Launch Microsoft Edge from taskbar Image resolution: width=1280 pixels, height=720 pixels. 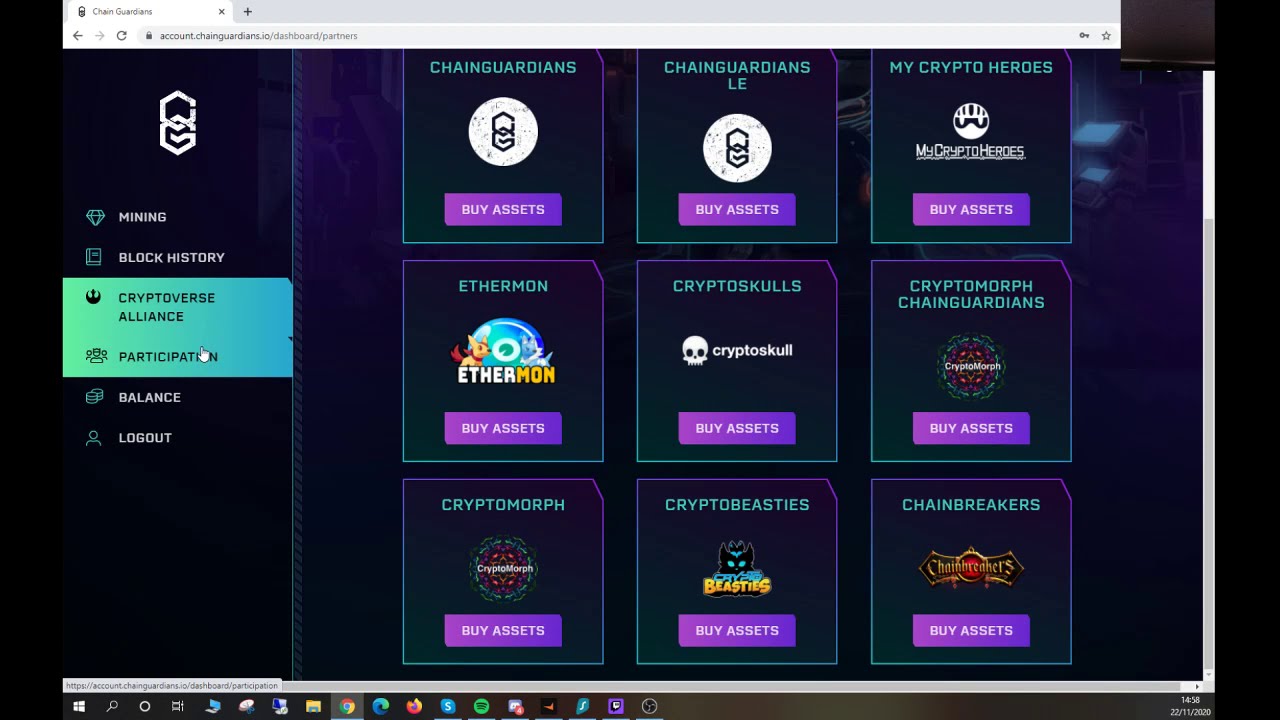pyautogui.click(x=381, y=706)
